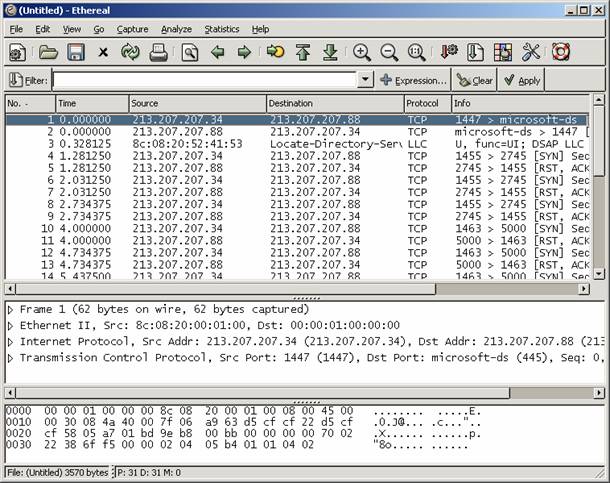Reset zoom to 1:1 icon
Viewport: 610px width, 483px height.
(417, 52)
